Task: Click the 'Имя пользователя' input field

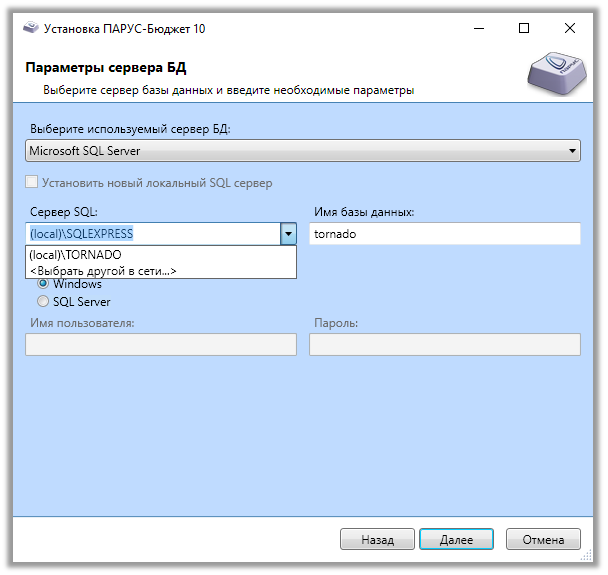Action: pos(161,344)
